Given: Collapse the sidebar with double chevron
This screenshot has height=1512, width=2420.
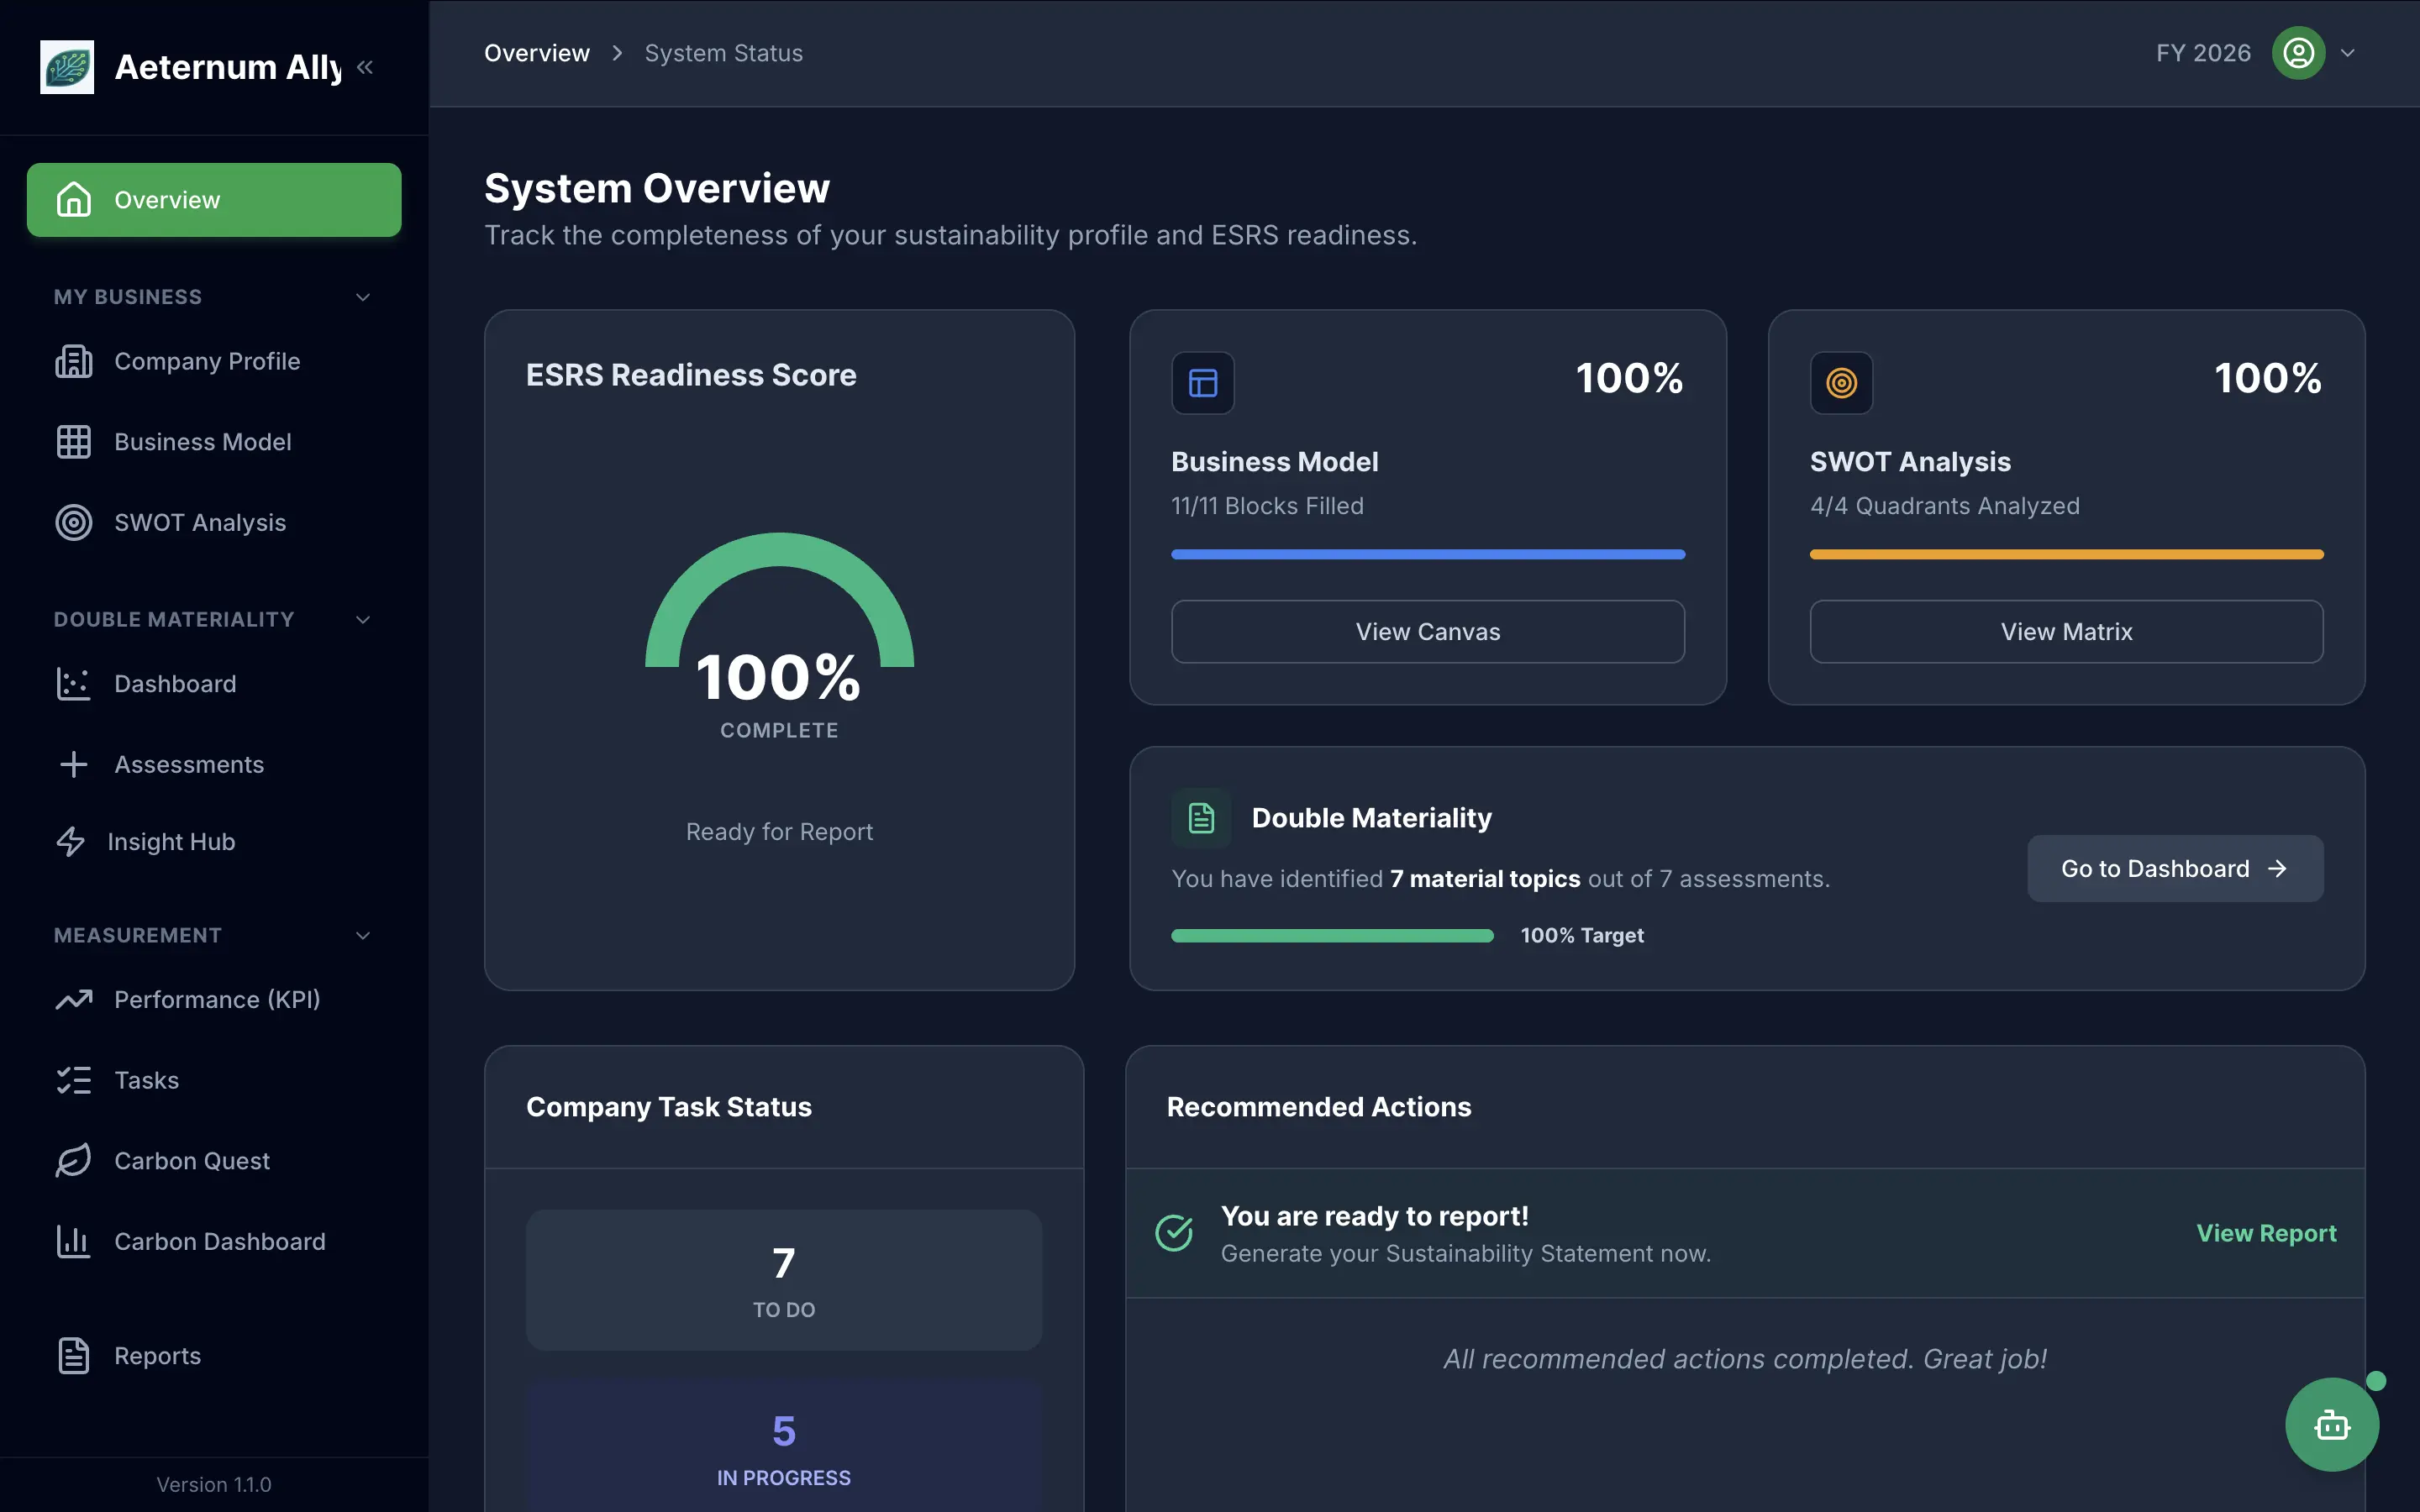Looking at the screenshot, I should pos(365,67).
